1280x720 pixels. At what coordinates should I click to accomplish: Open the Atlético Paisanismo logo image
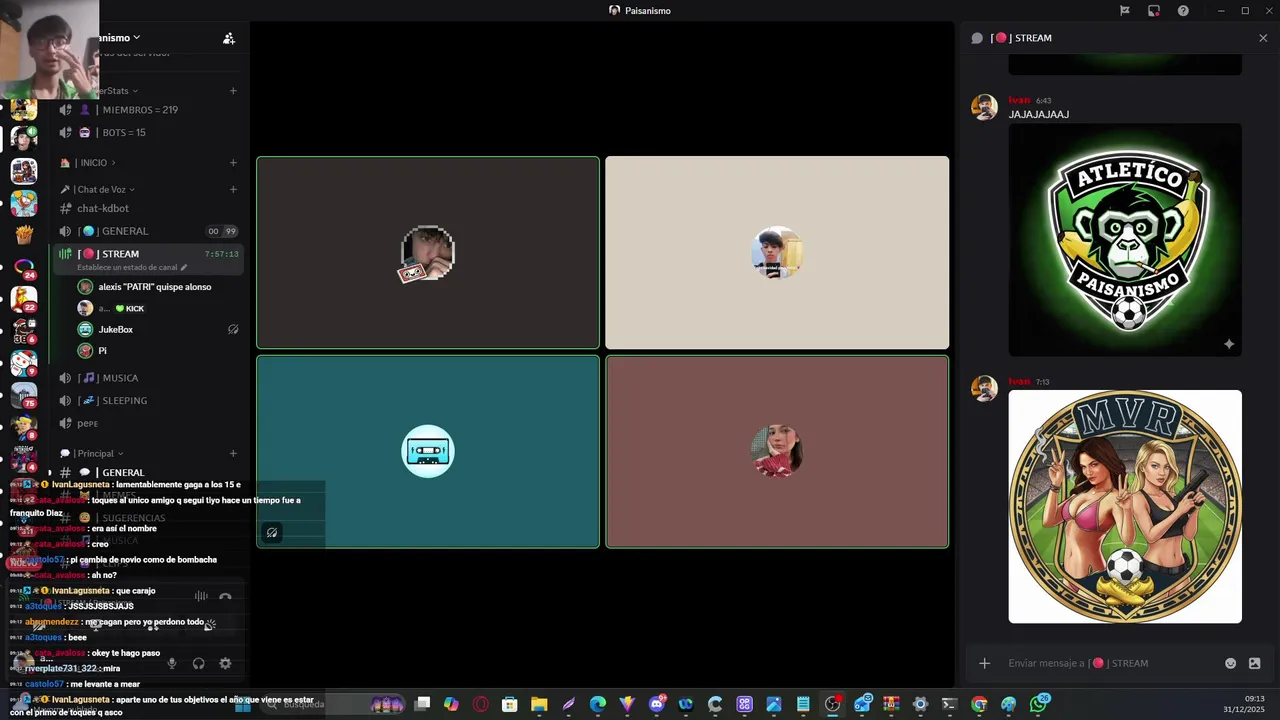pyautogui.click(x=1125, y=240)
